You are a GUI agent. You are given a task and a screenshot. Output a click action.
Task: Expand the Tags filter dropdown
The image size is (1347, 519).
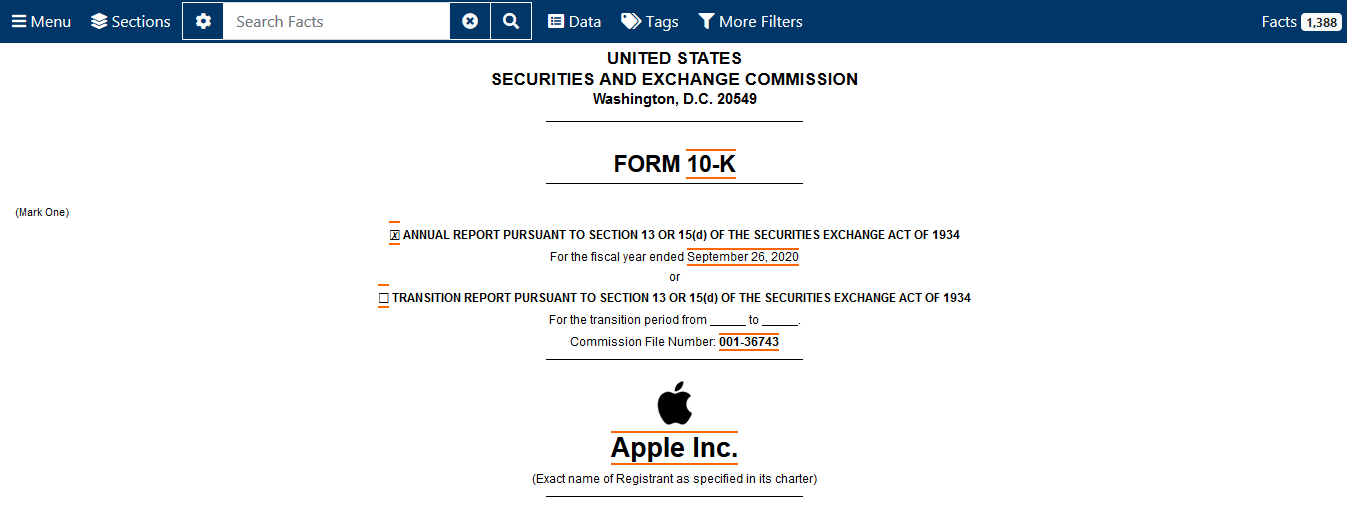(x=650, y=21)
